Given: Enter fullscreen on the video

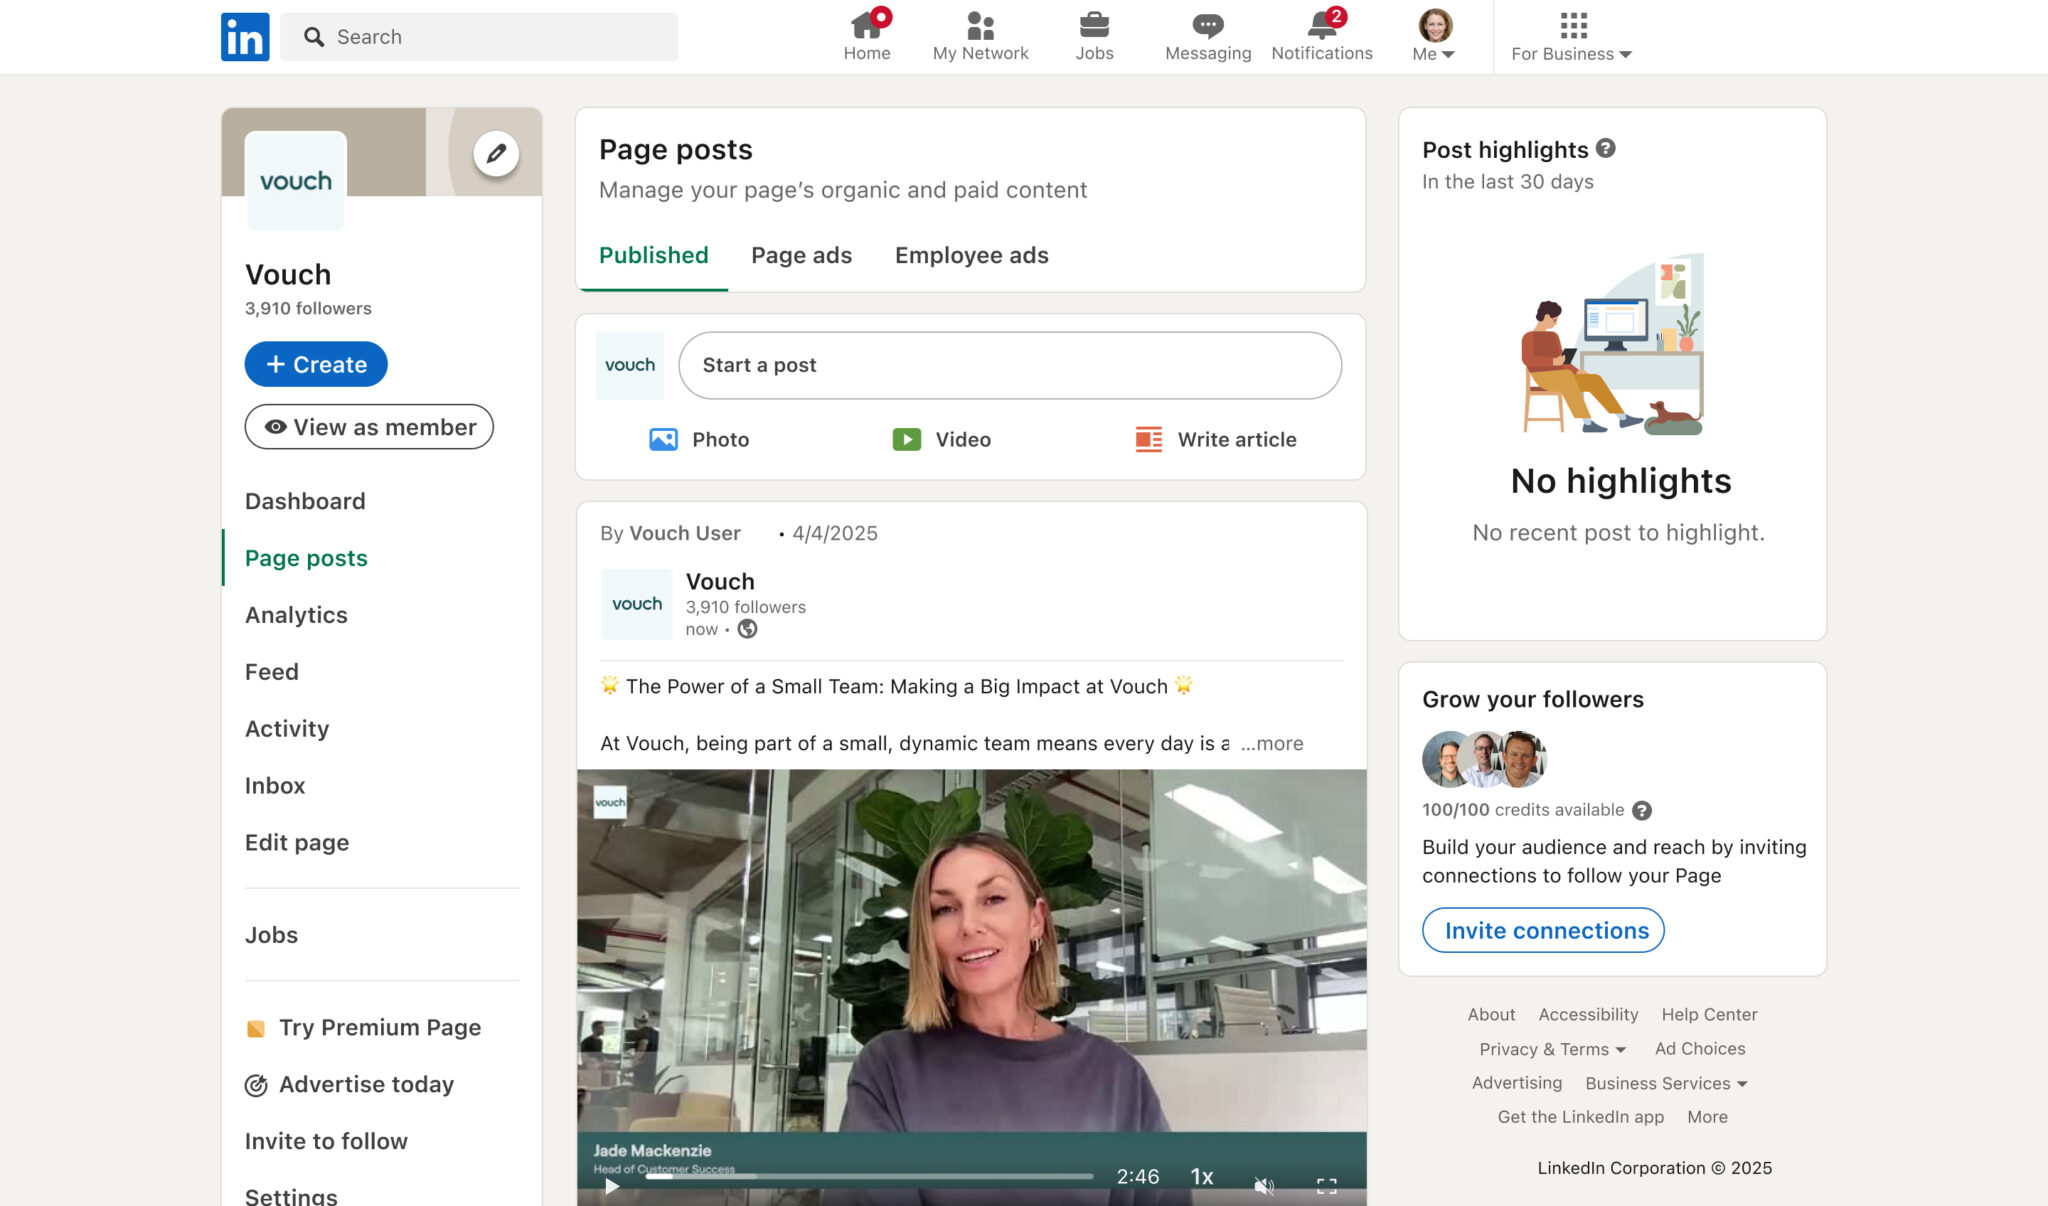Looking at the screenshot, I should point(1327,1186).
